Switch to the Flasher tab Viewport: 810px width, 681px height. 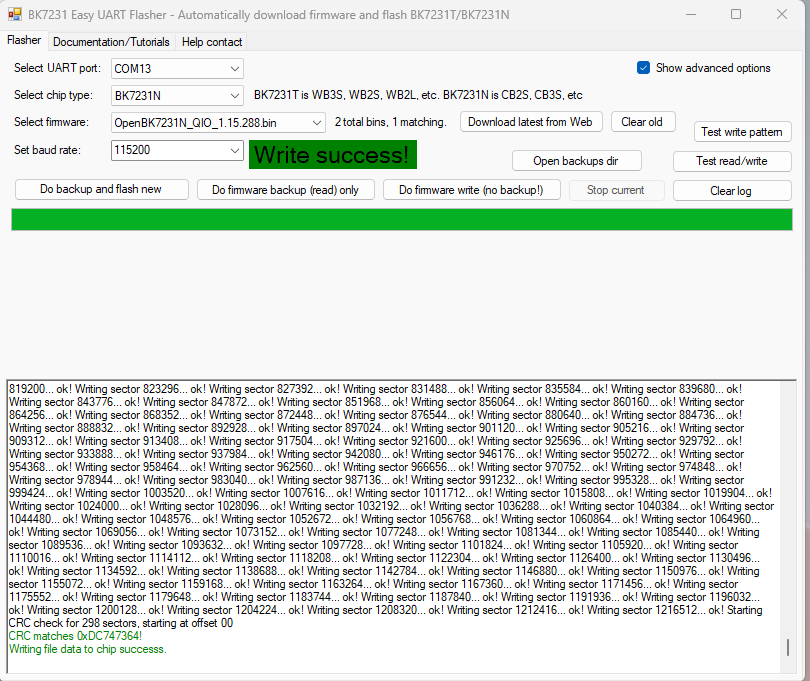pyautogui.click(x=24, y=40)
